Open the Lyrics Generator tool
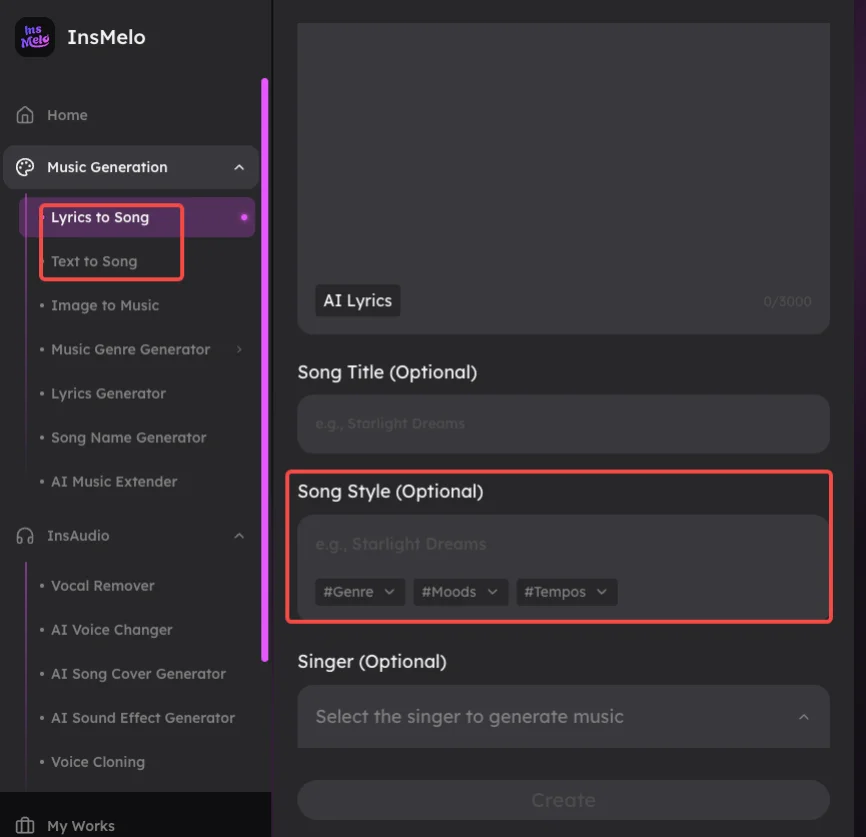This screenshot has height=837, width=866. point(107,393)
